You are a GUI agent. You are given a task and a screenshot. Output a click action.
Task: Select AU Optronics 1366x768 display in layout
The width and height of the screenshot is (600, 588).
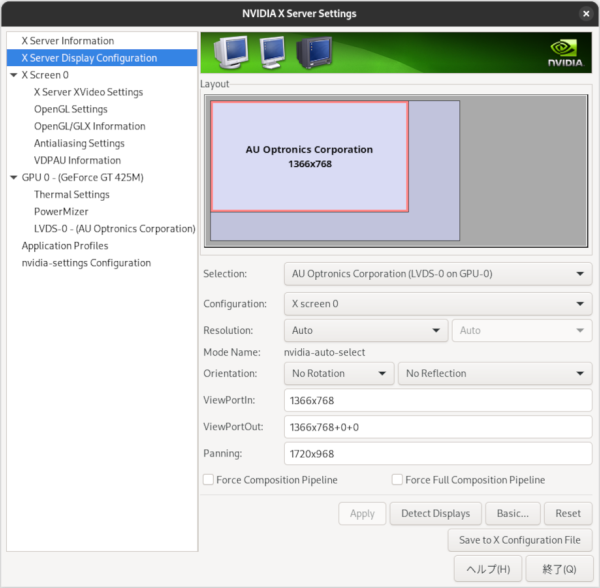310,156
